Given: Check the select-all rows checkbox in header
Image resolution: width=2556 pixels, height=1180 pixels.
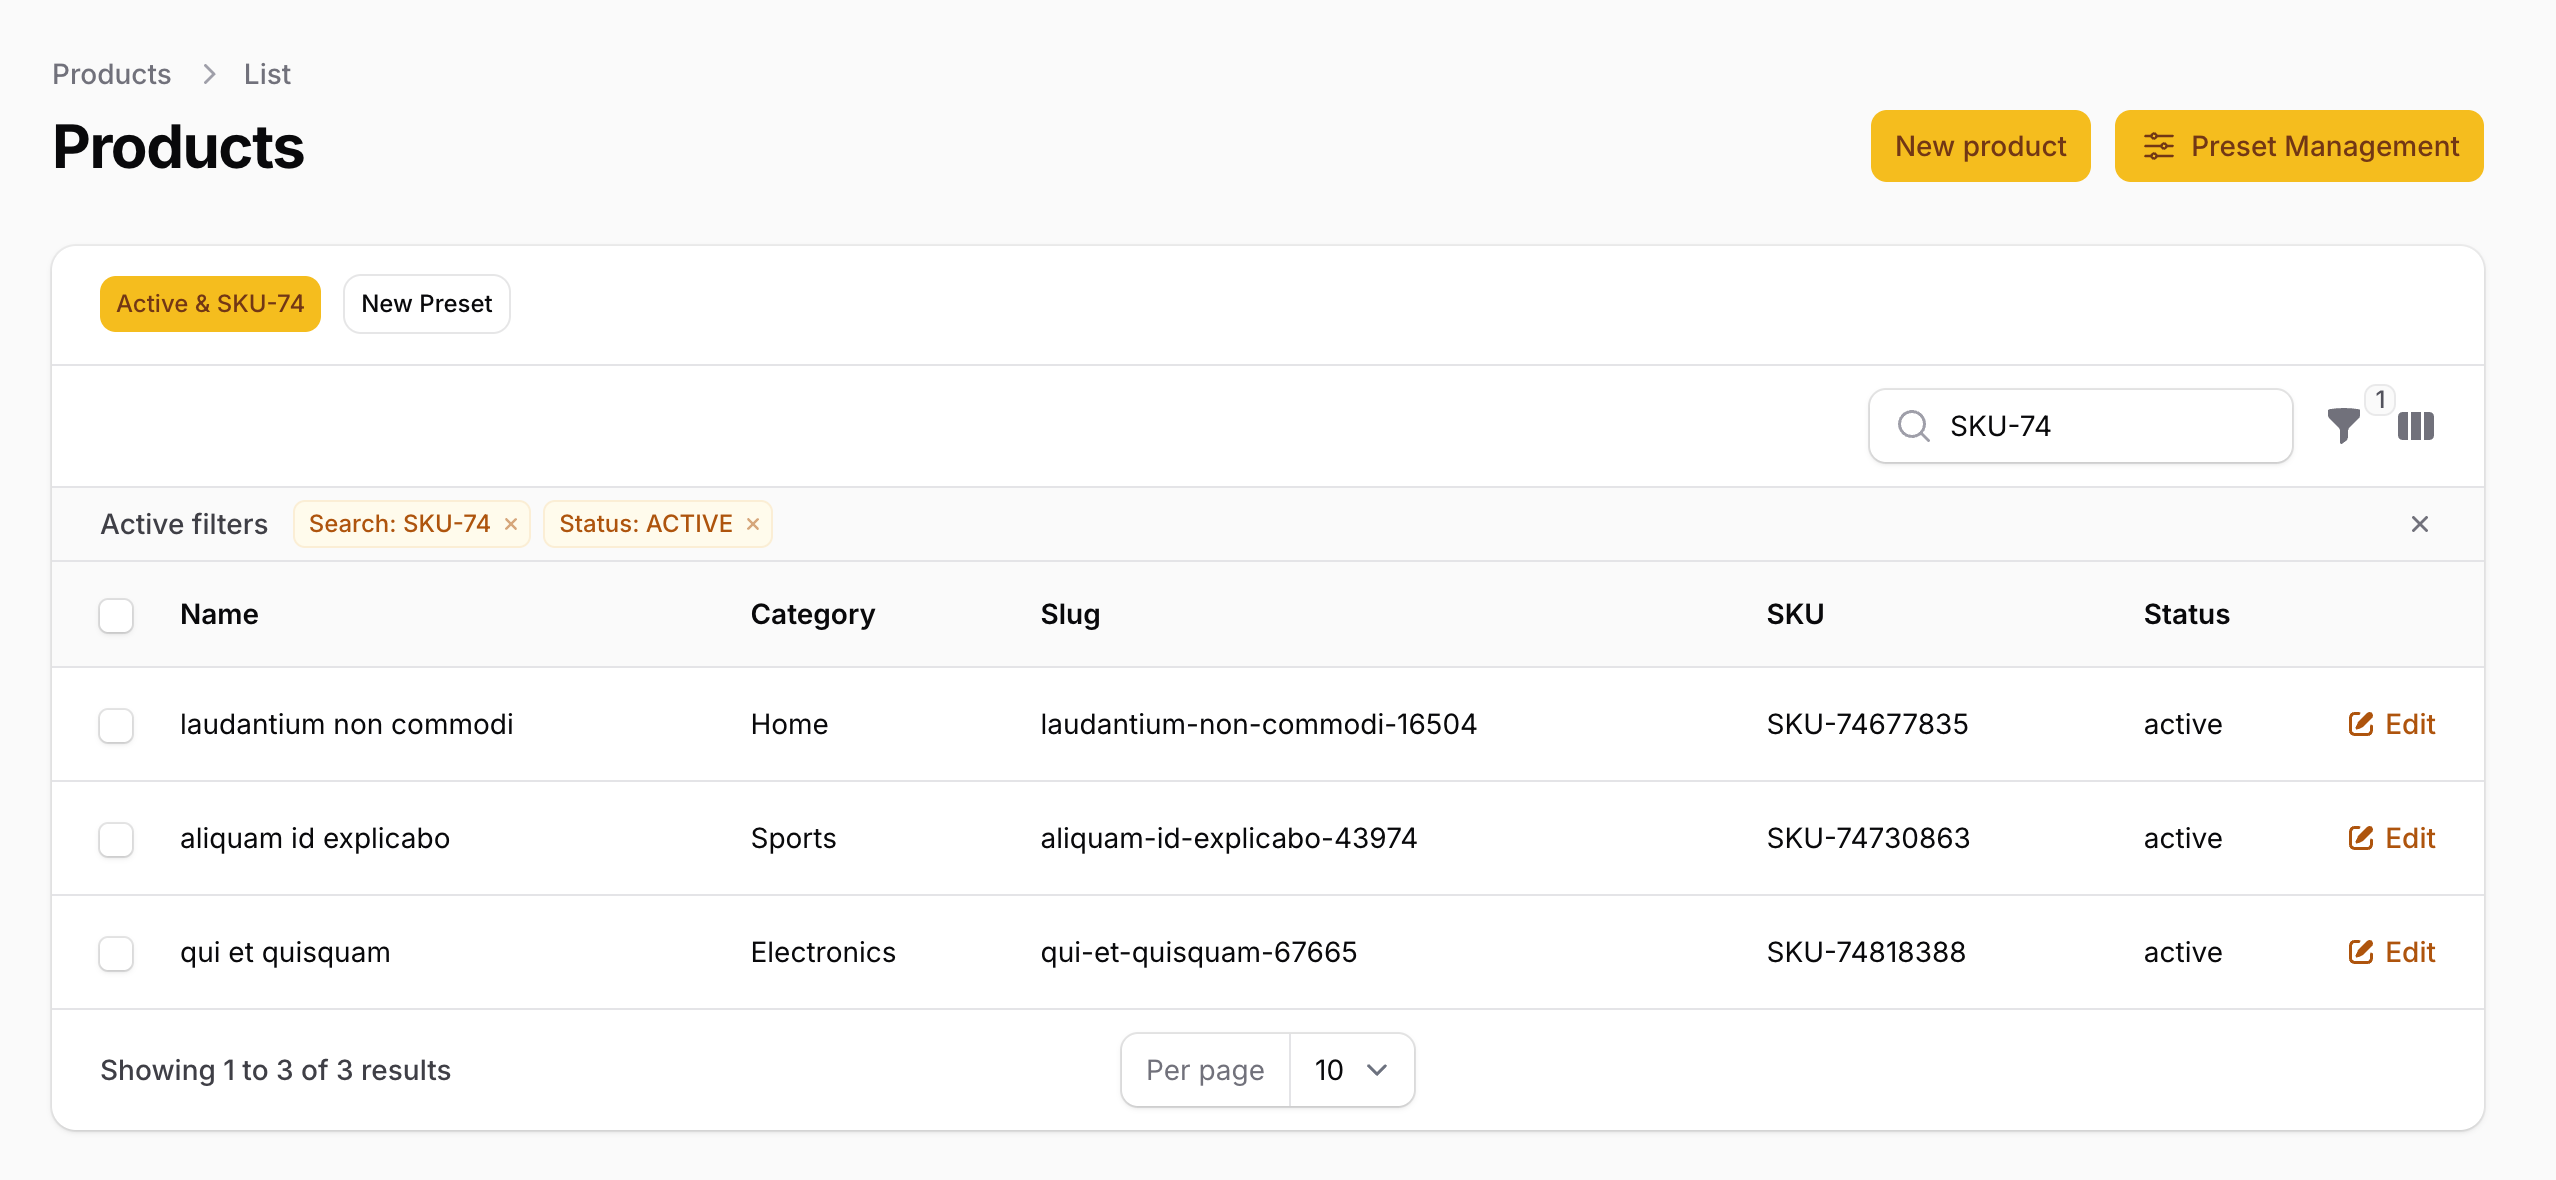Looking at the screenshot, I should 116,615.
